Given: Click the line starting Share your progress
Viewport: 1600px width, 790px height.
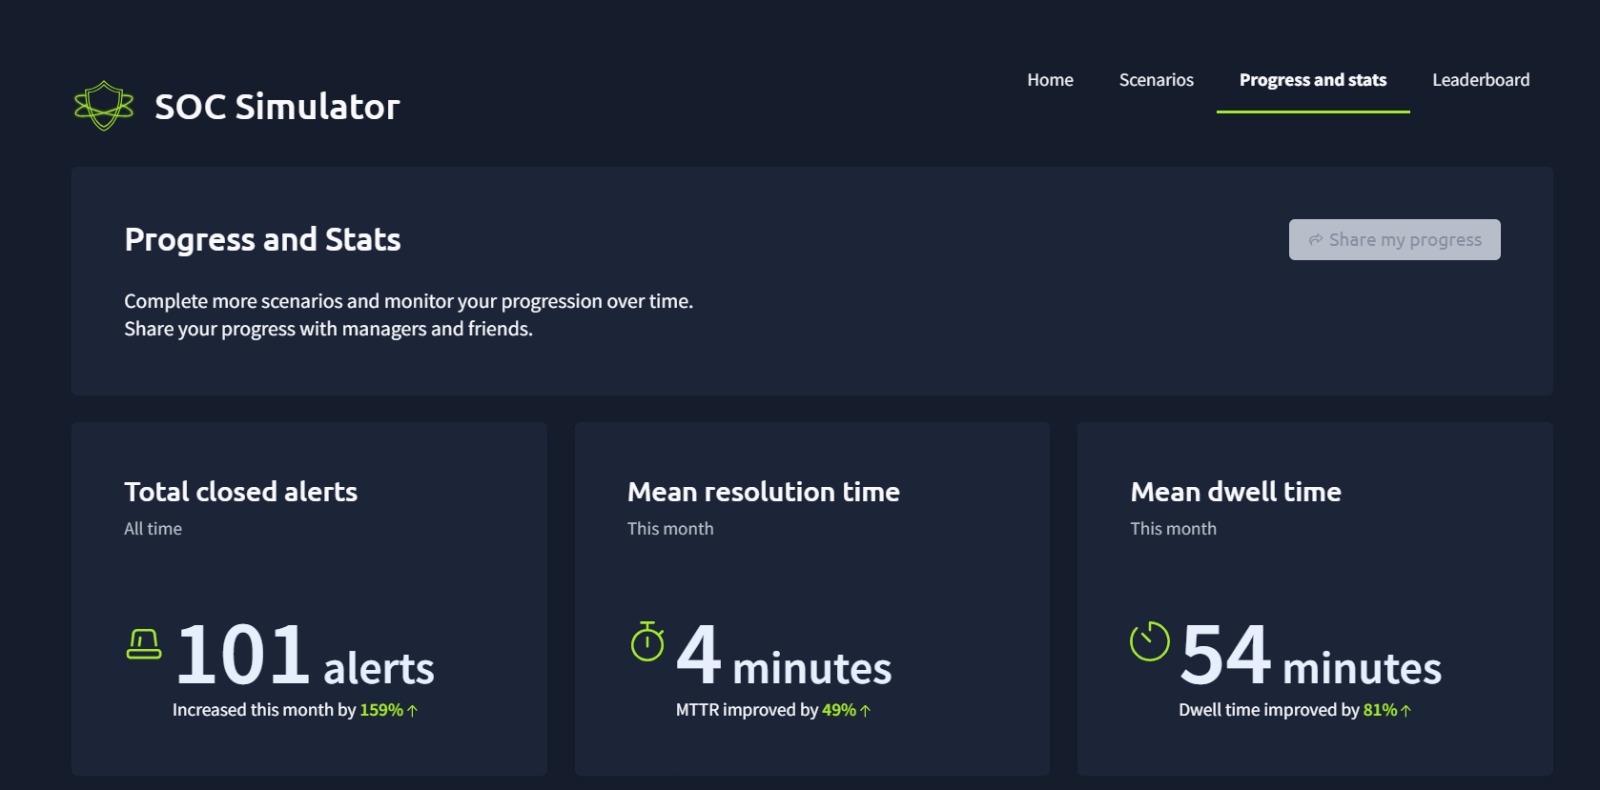Looking at the screenshot, I should [x=328, y=329].
